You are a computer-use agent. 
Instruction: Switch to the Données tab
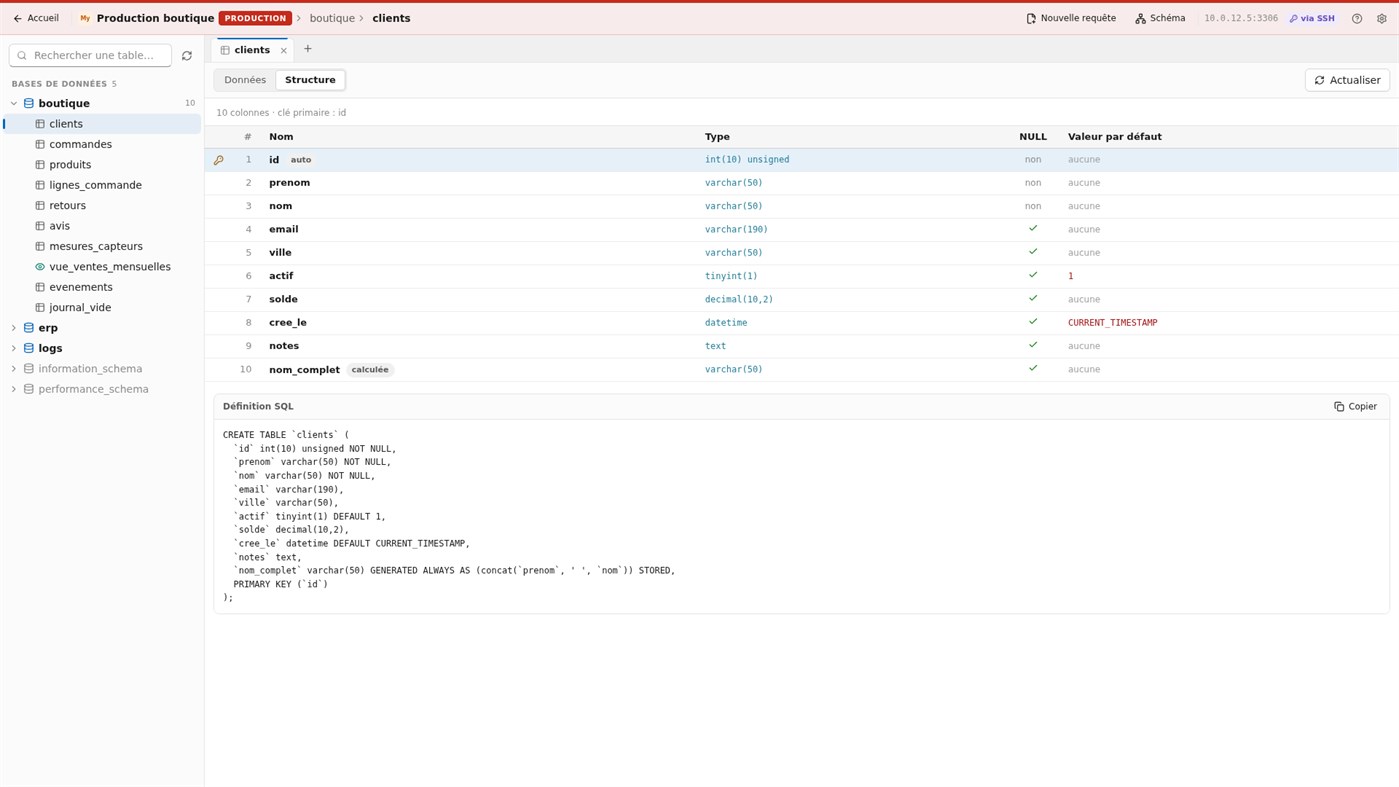pyautogui.click(x=245, y=80)
